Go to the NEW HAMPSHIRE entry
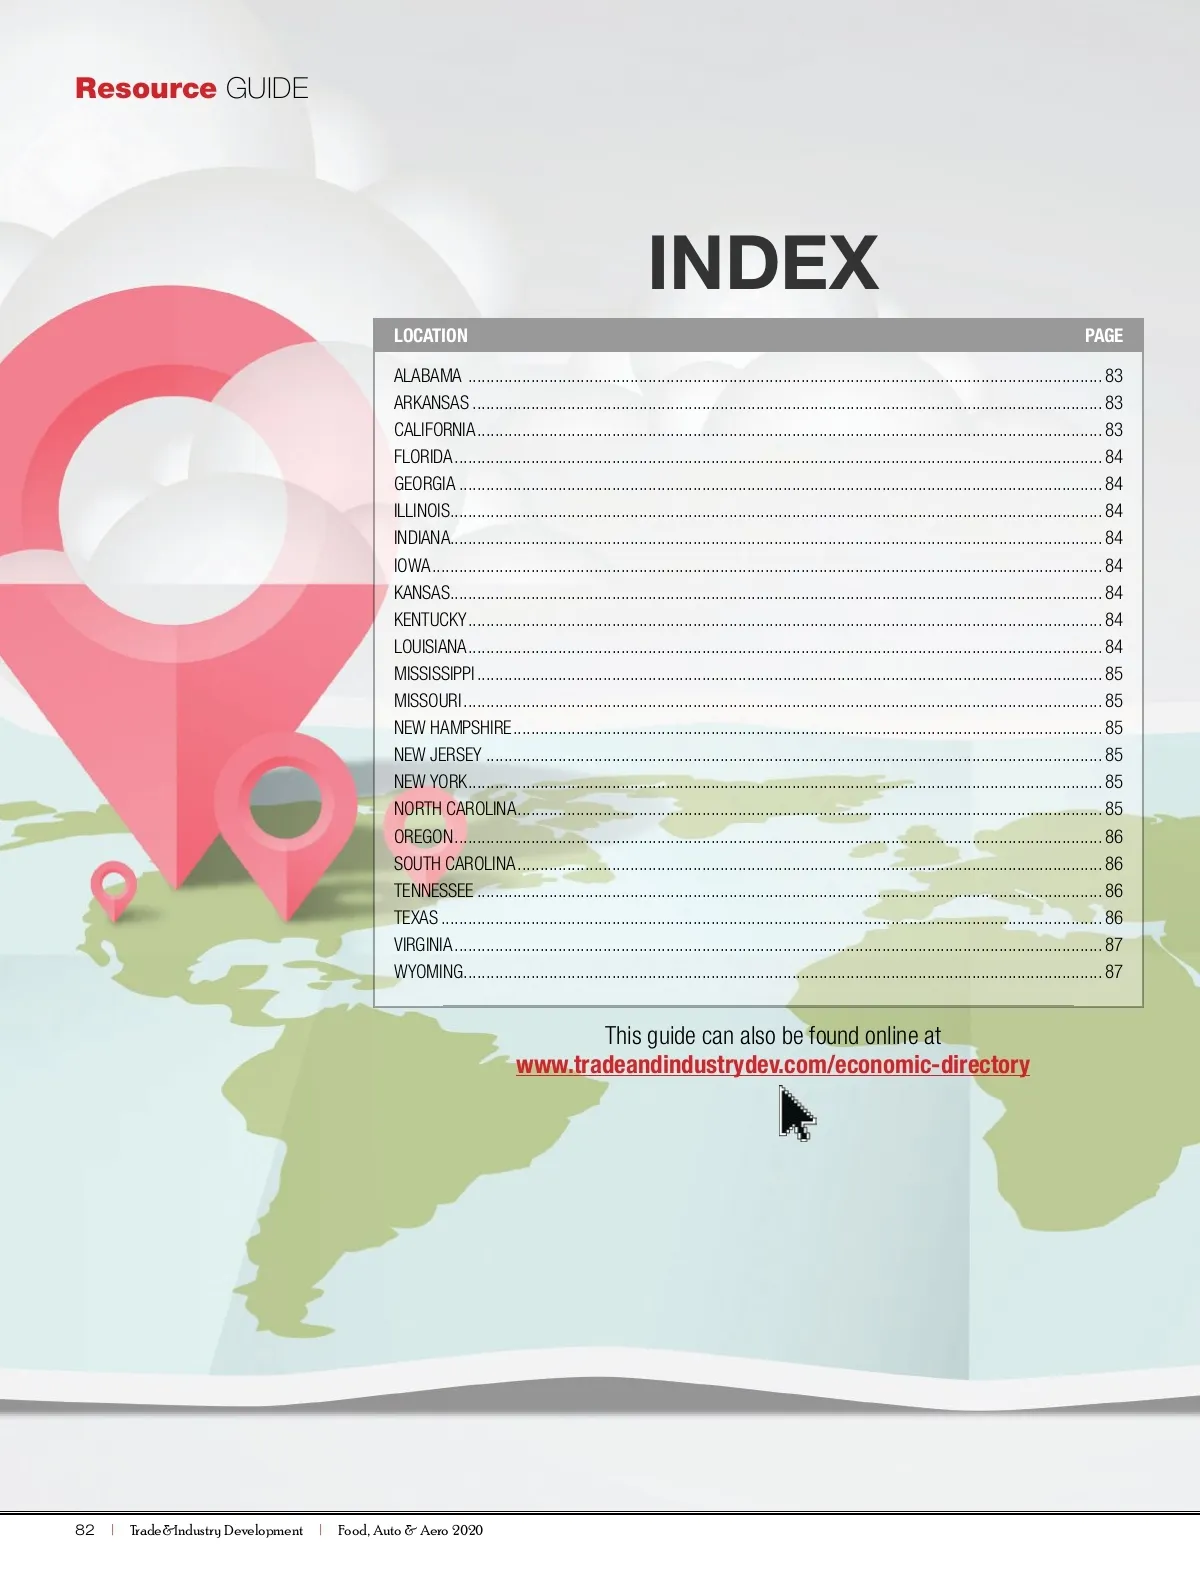Image resolution: width=1200 pixels, height=1576 pixels. [x=452, y=728]
